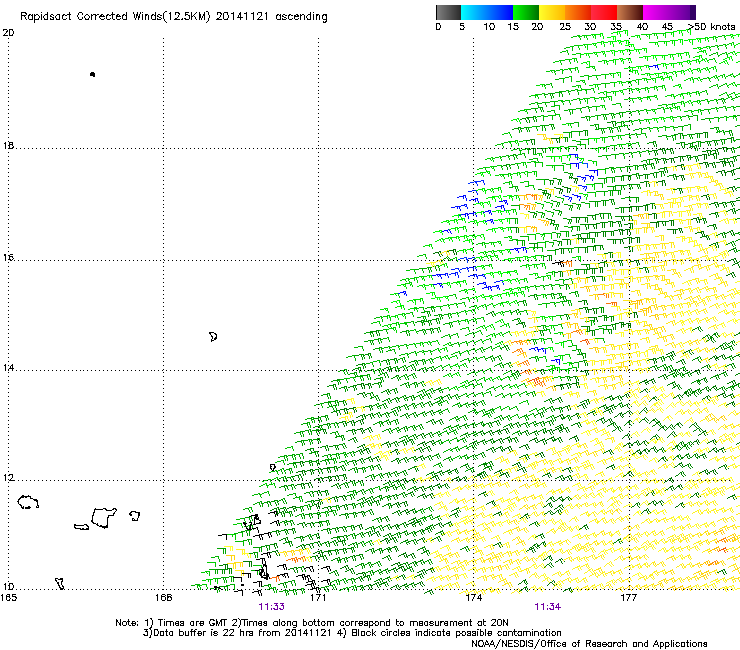This screenshot has width=740, height=650.
Task: Click the longitude label '168'
Action: tap(163, 598)
